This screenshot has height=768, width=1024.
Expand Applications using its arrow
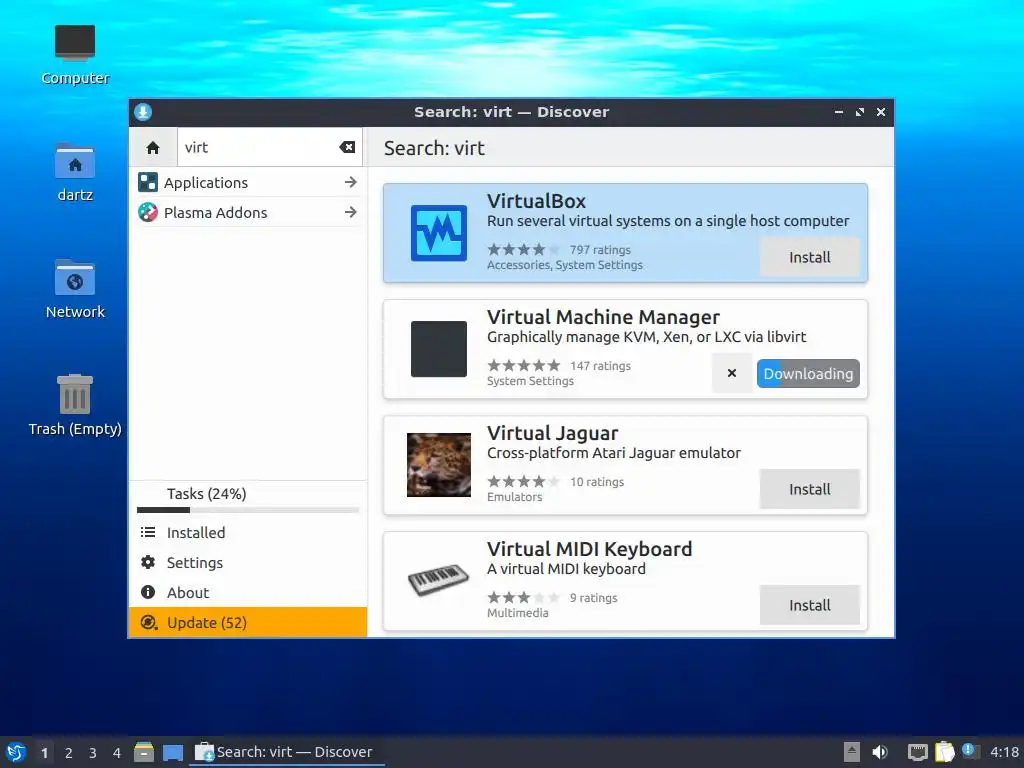351,182
